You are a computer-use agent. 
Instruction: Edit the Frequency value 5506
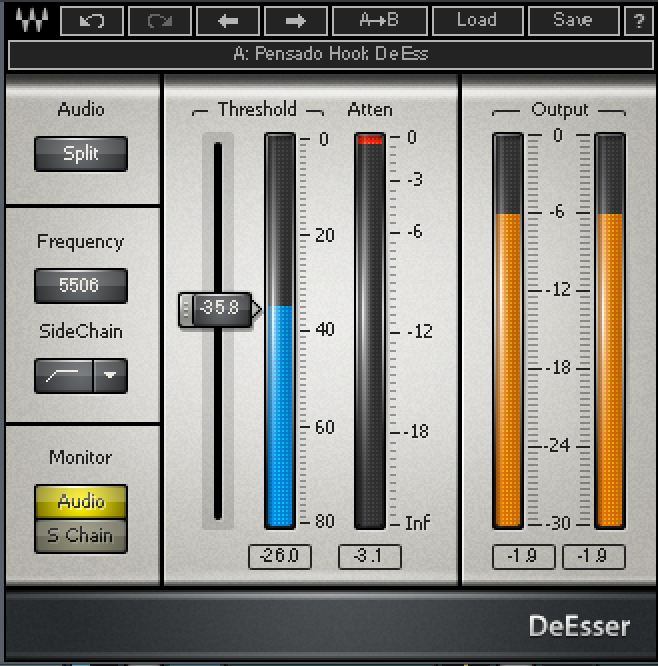point(81,285)
